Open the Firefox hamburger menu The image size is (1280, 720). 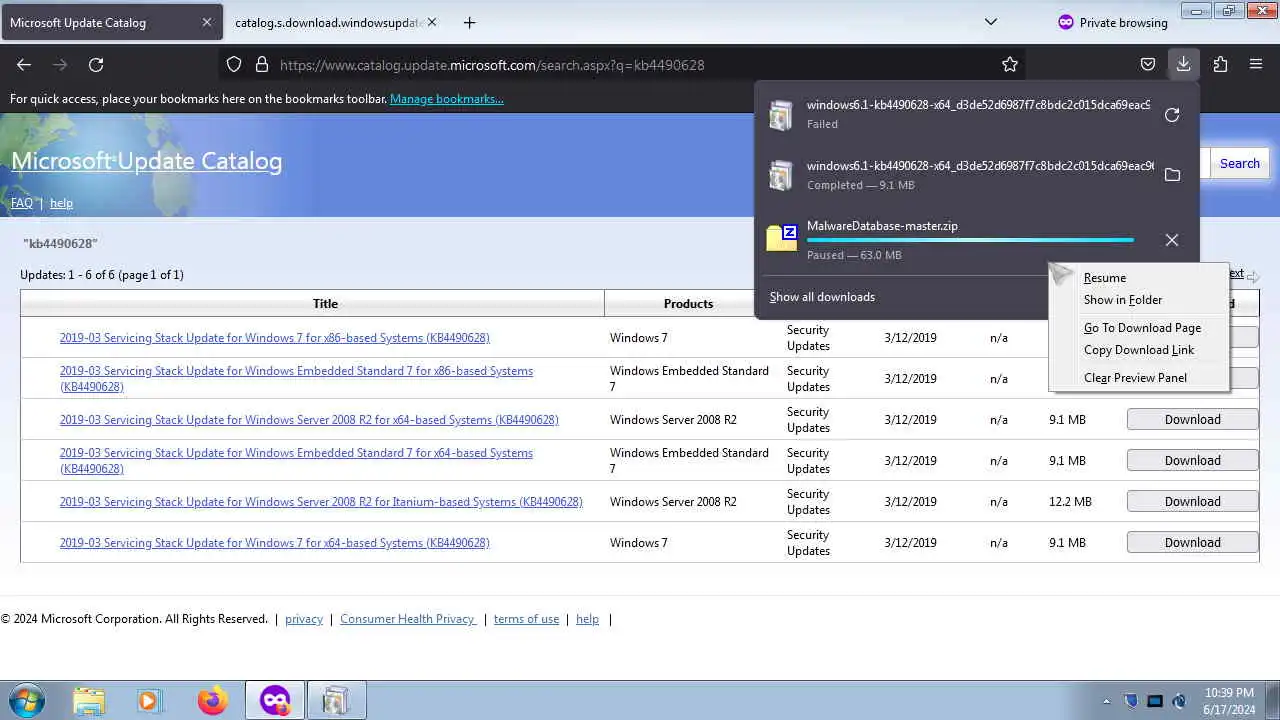tap(1256, 64)
